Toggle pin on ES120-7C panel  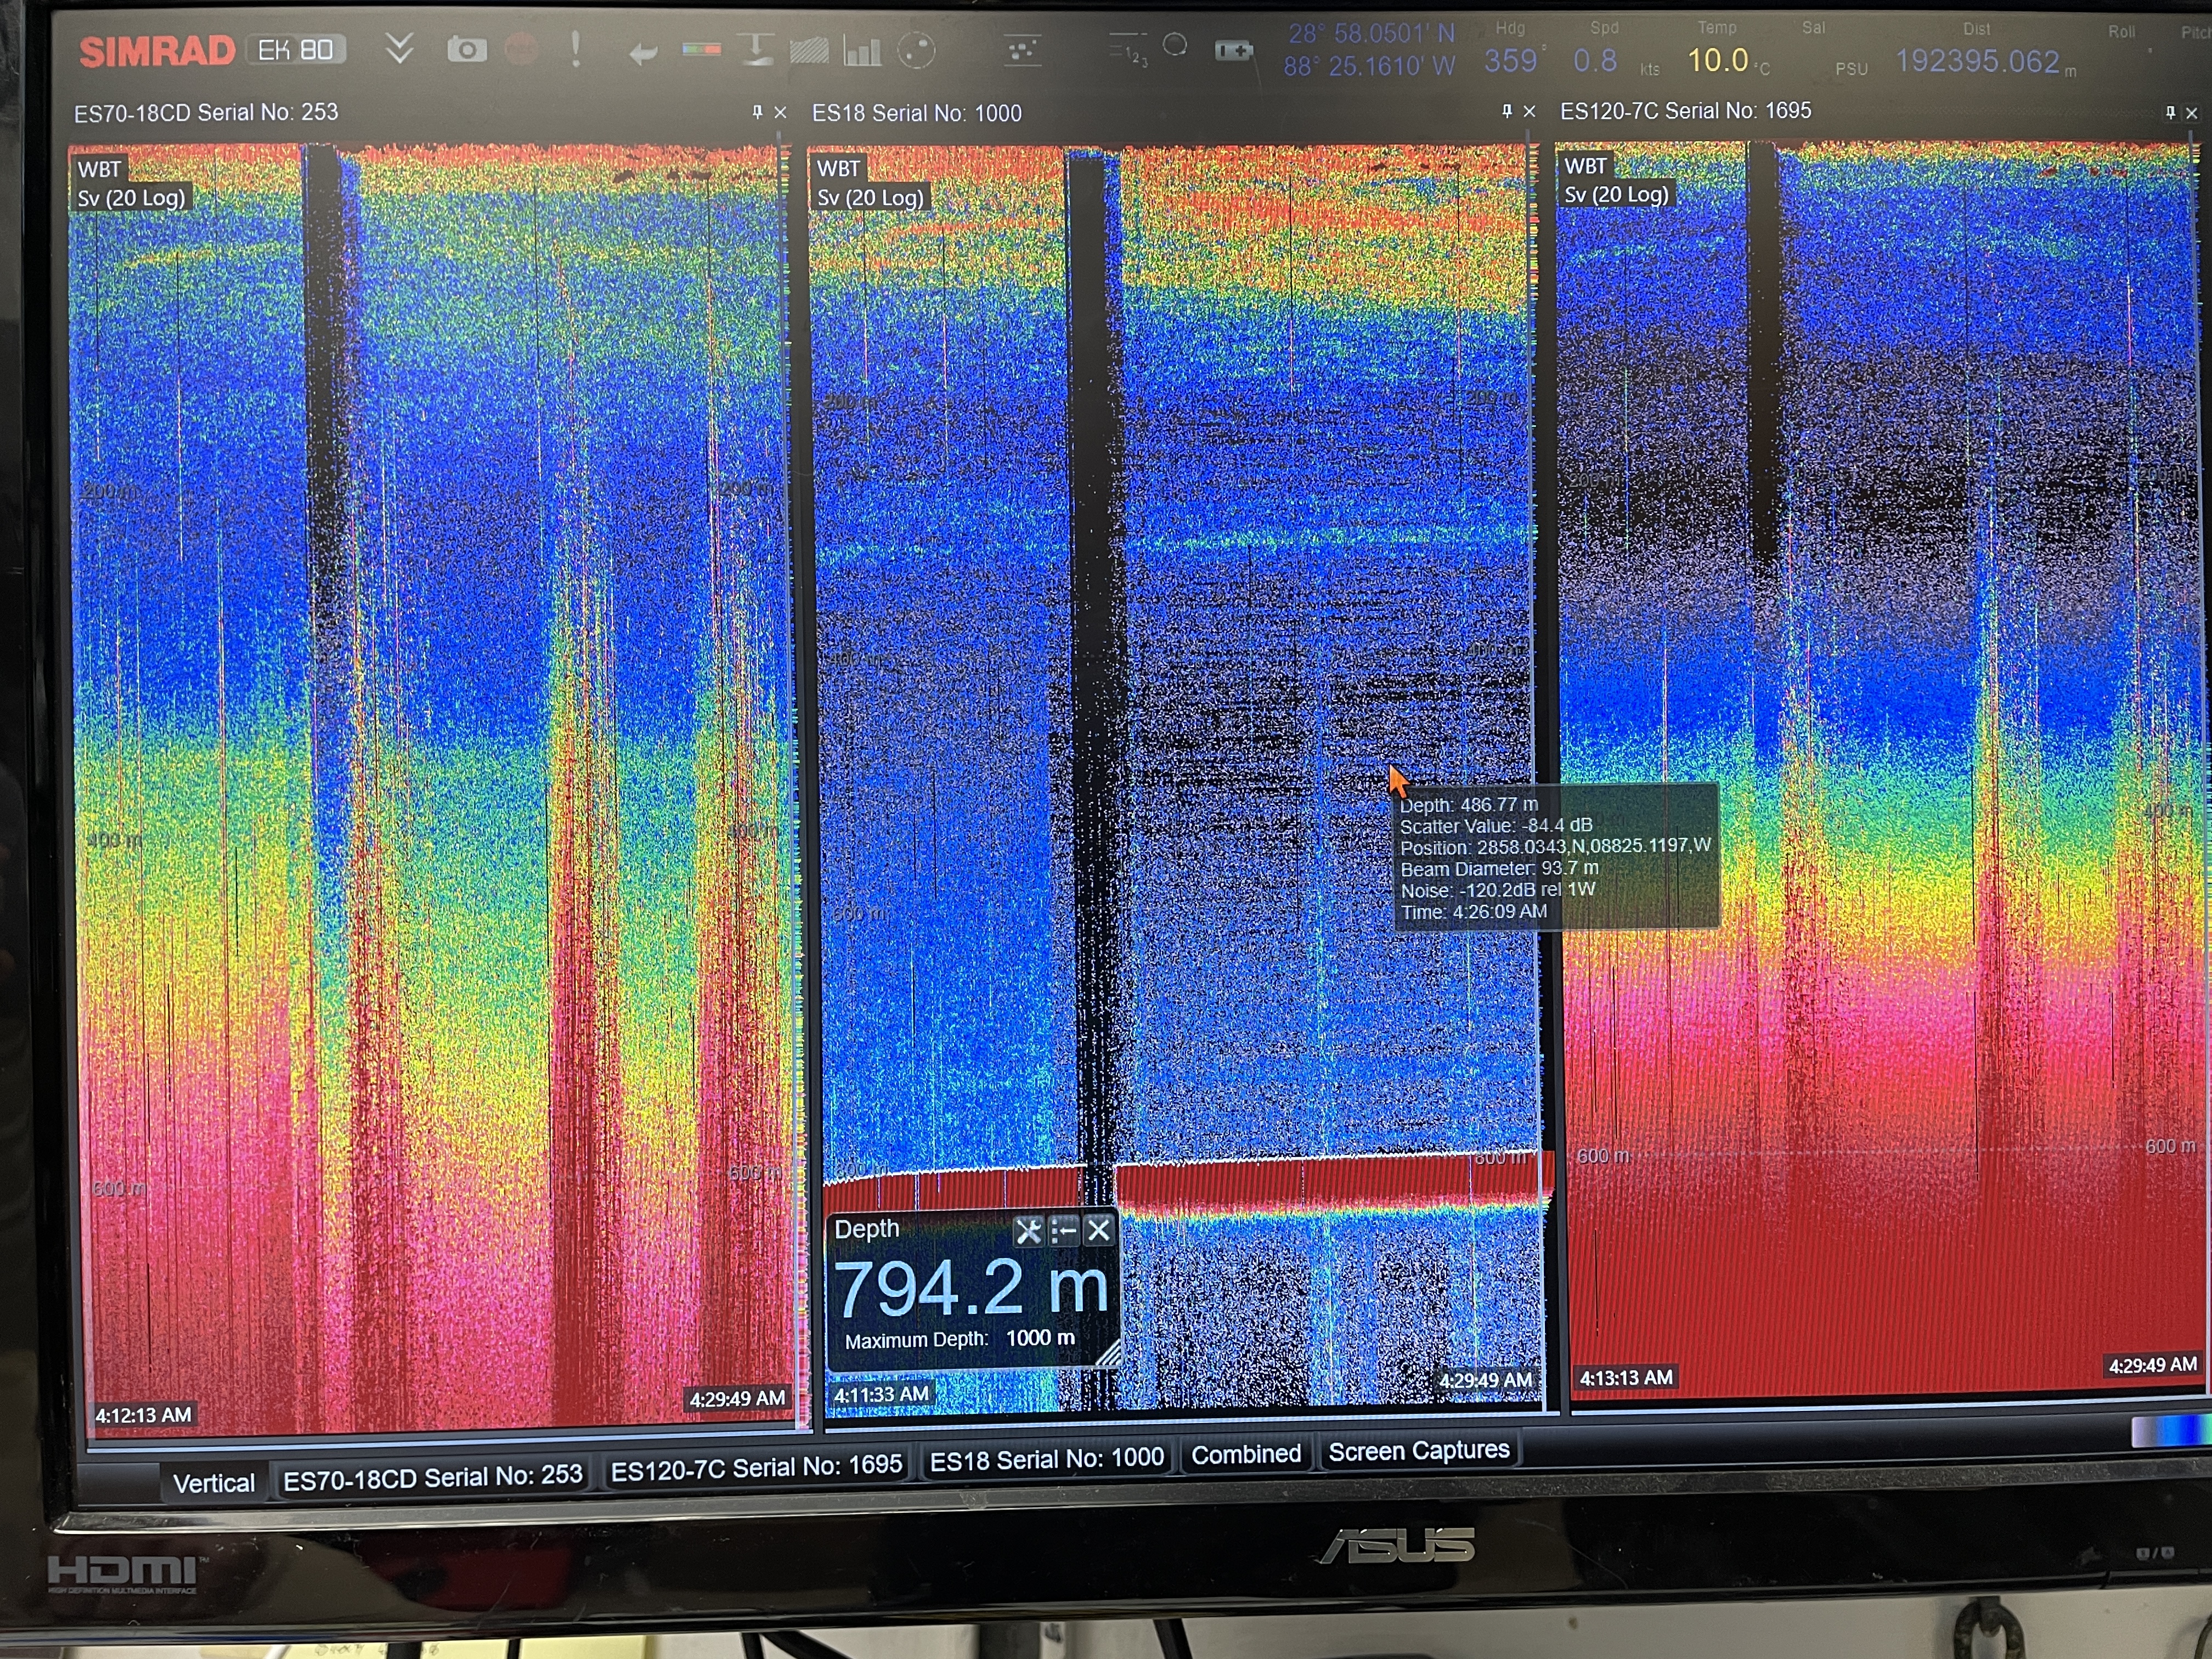2170,112
